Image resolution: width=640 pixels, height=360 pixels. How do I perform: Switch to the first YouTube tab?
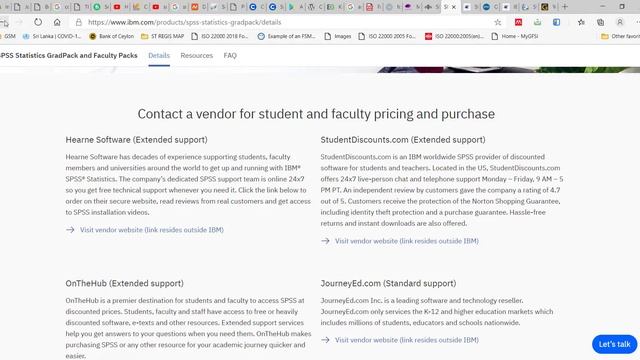117,7
